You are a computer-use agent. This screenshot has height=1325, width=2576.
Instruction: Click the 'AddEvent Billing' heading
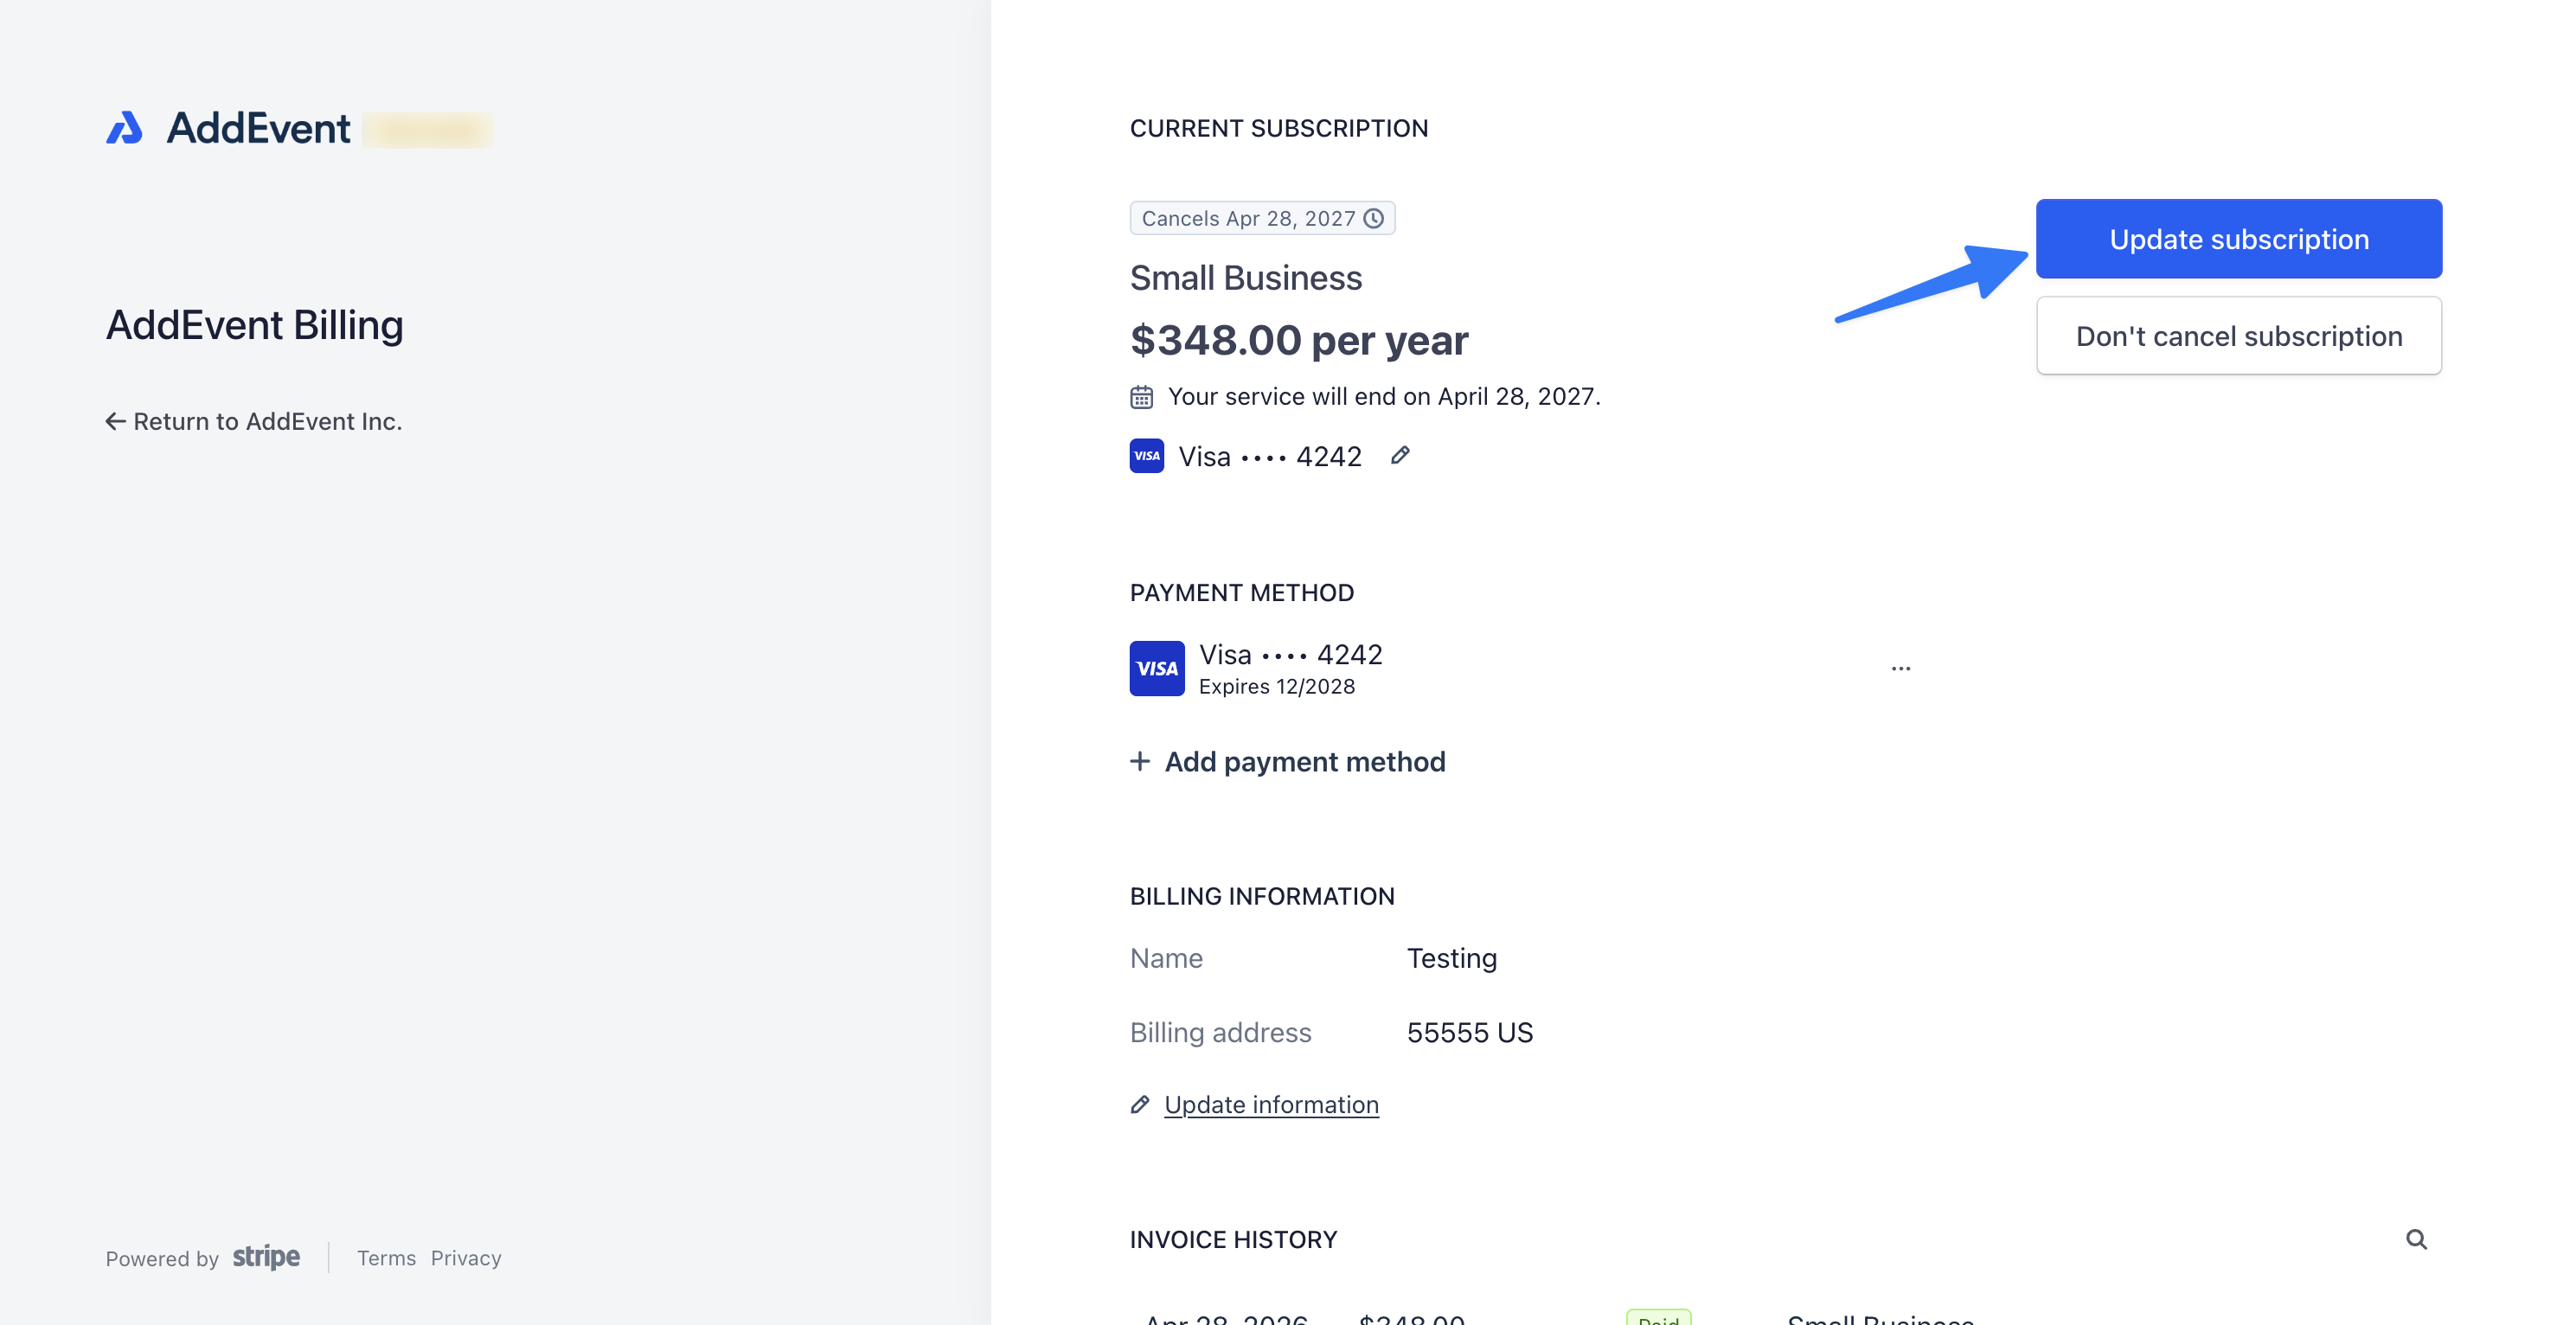pos(255,325)
